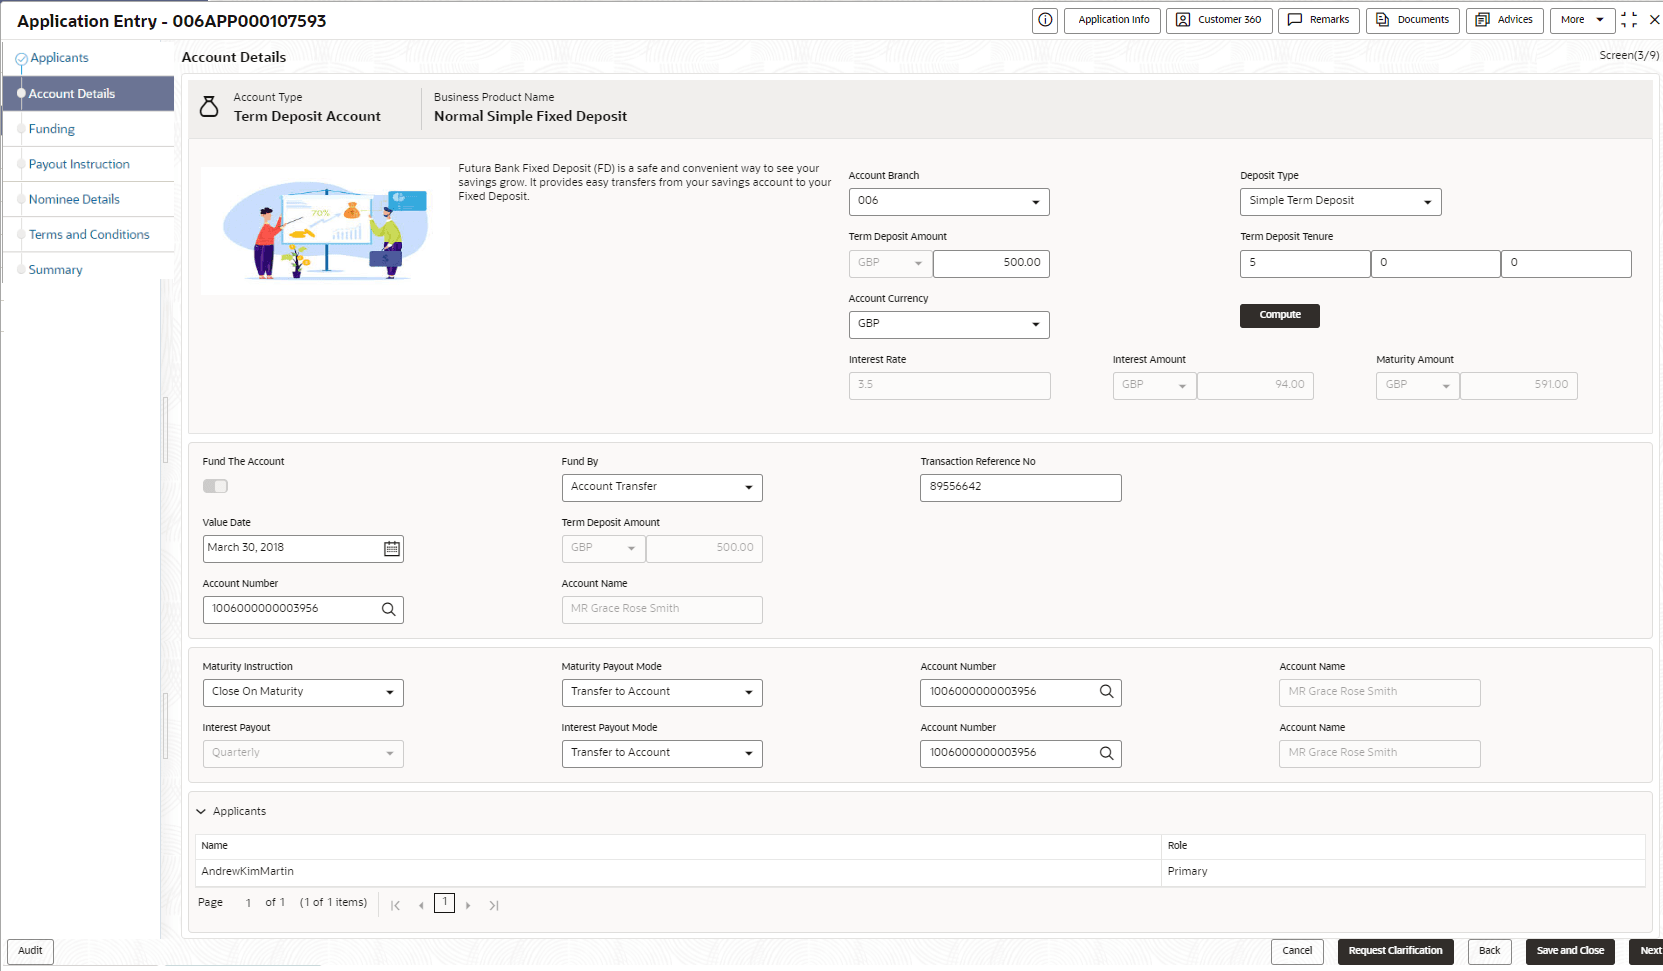Click the Next button
Image resolution: width=1663 pixels, height=971 pixels.
(1647, 952)
